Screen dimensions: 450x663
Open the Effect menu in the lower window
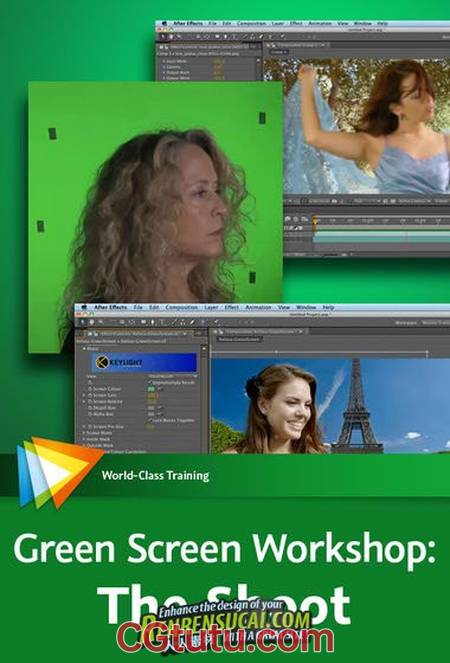pos(232,307)
